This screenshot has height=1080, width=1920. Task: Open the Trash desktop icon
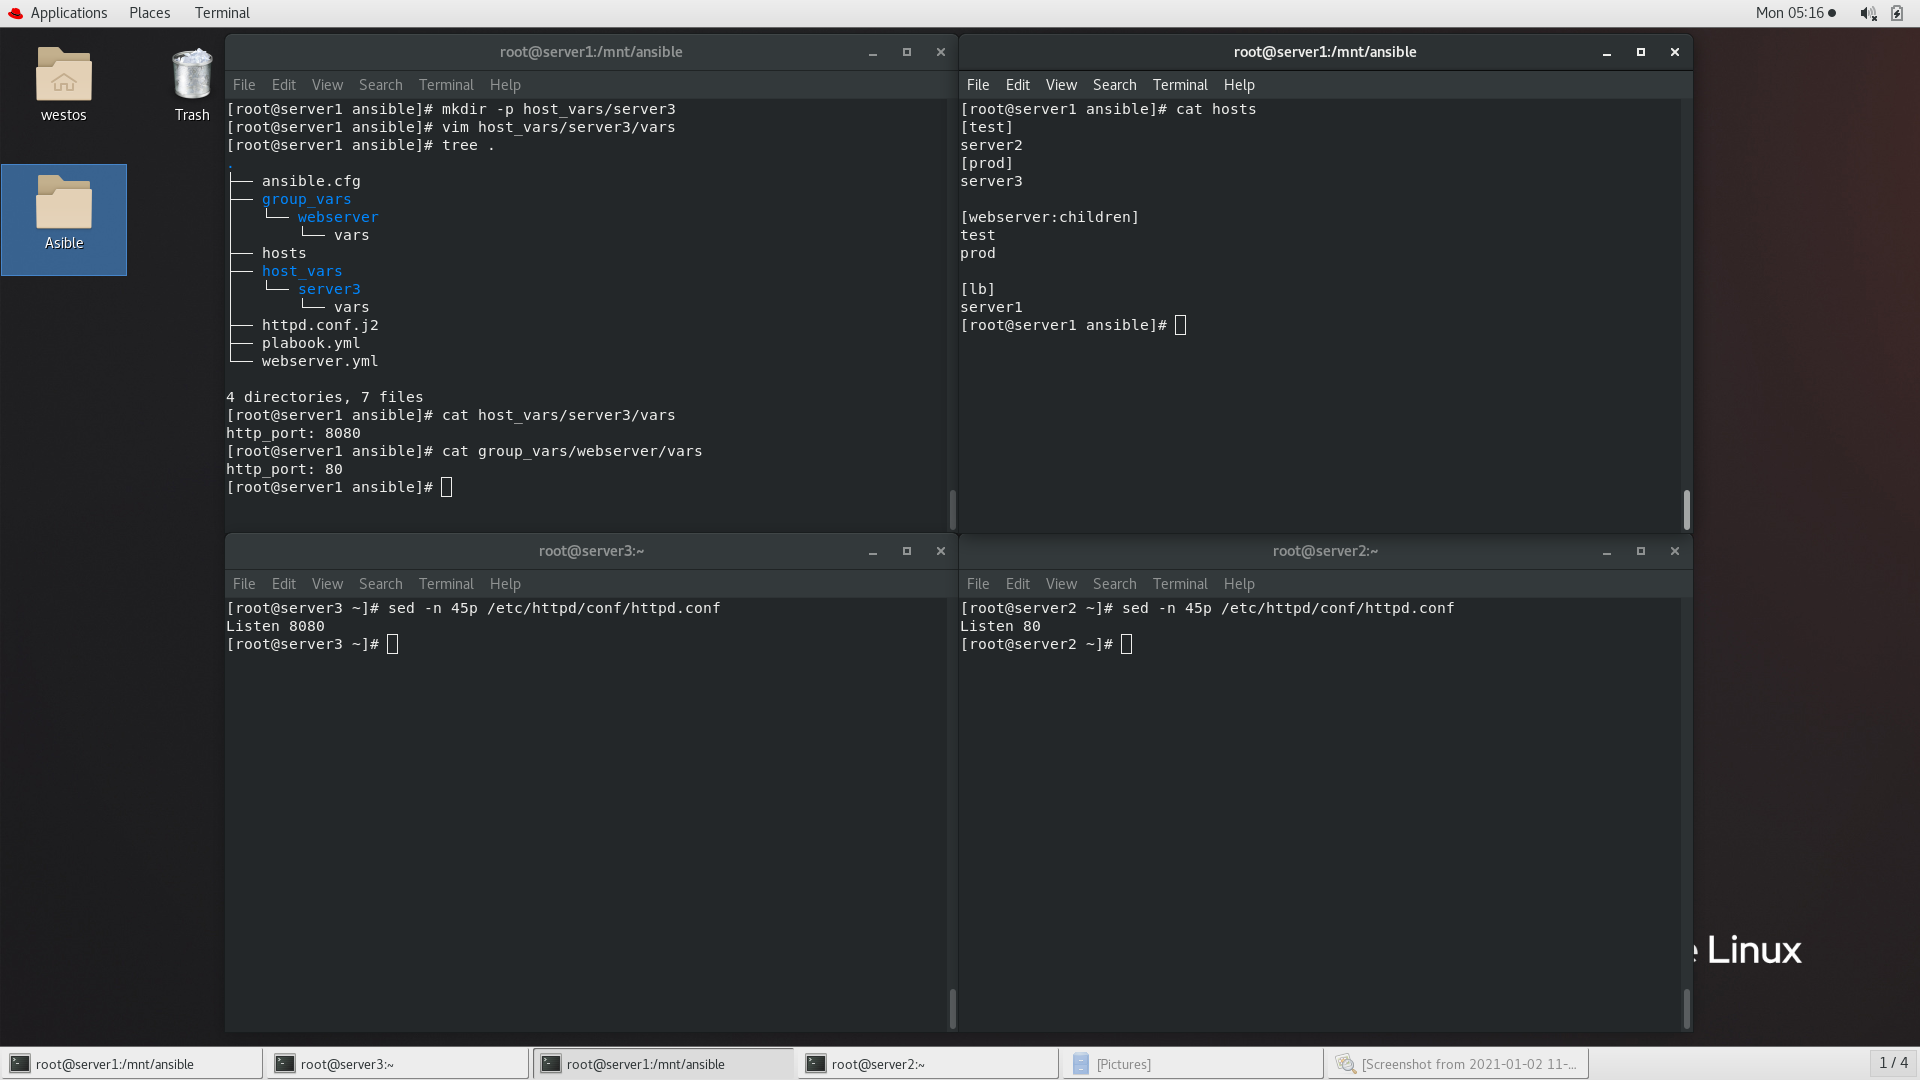(191, 75)
